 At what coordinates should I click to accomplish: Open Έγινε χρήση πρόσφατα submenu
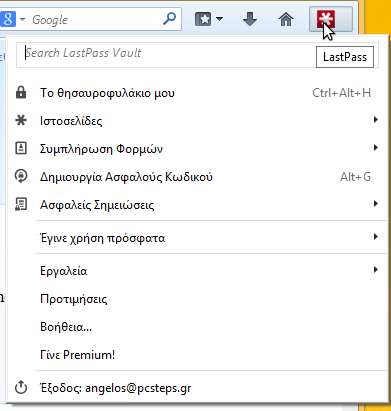pyautogui.click(x=197, y=238)
